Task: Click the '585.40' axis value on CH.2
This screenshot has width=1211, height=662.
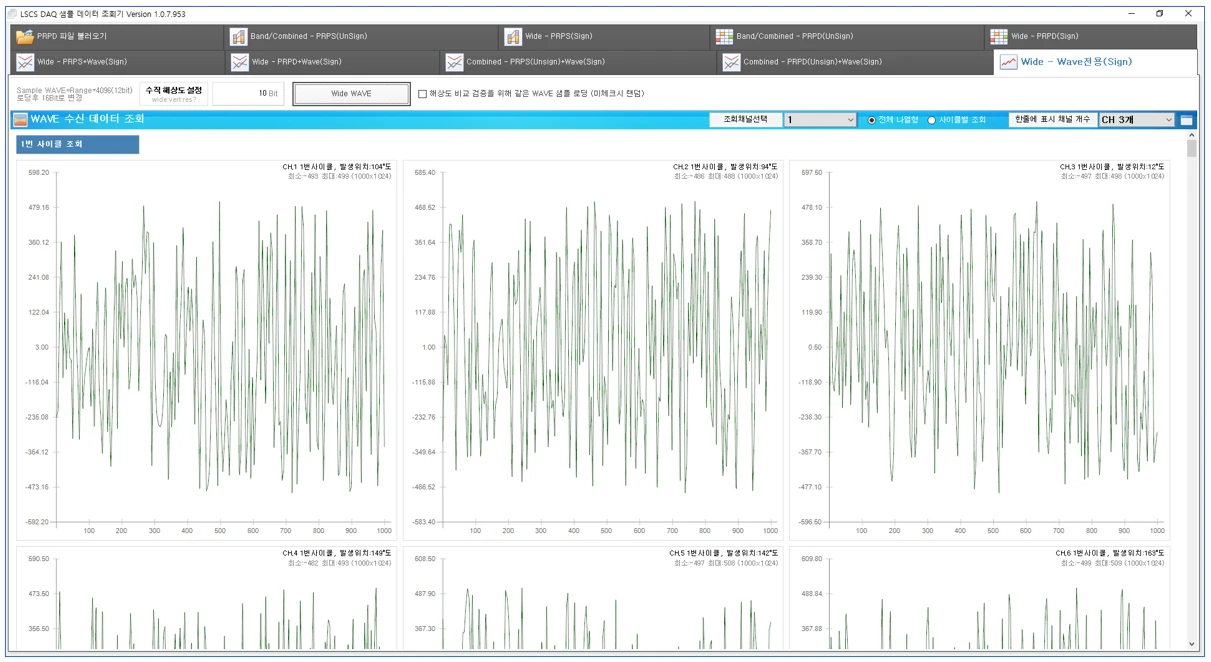Action: pos(424,172)
